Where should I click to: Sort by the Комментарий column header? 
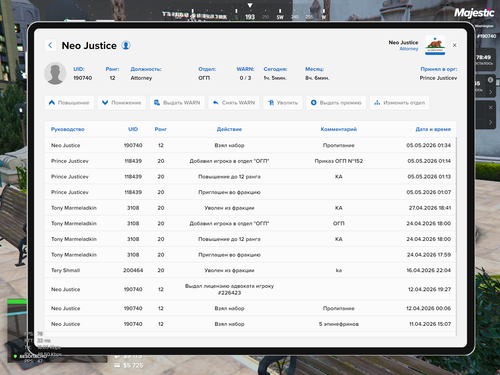click(339, 129)
